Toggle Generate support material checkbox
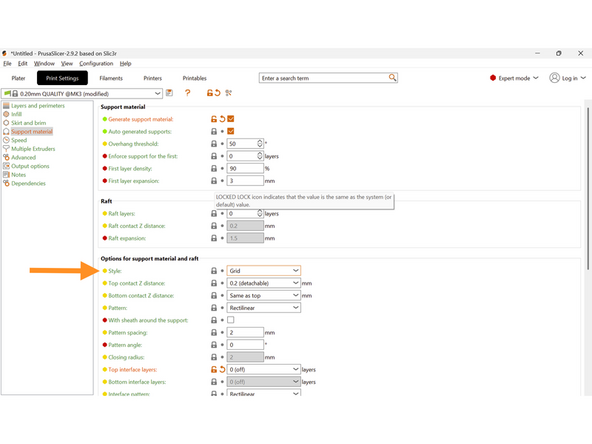The width and height of the screenshot is (592, 444). [x=231, y=119]
